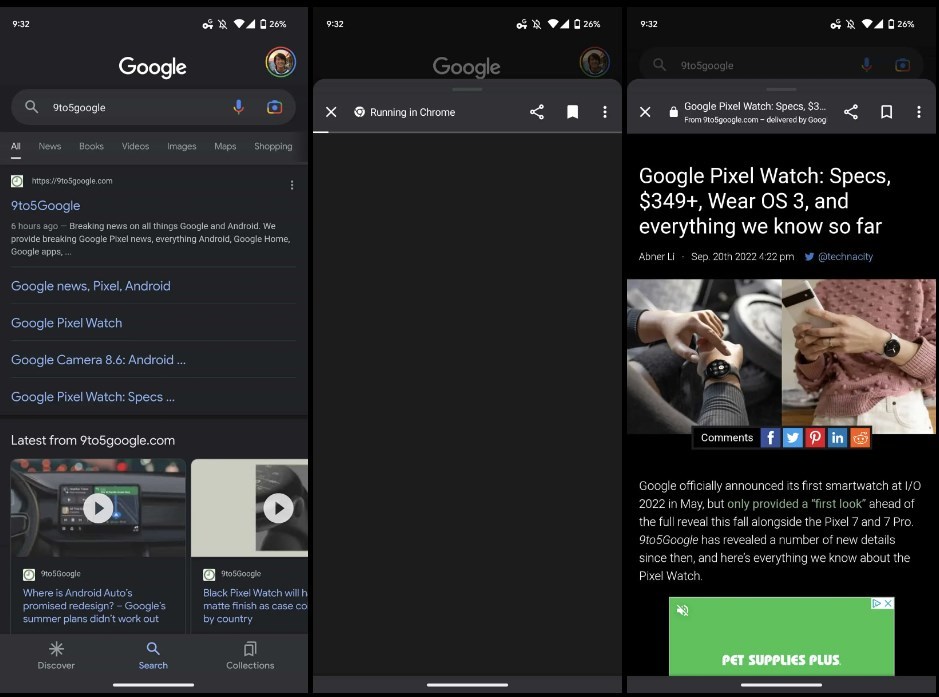Share article on Facebook
Image resolution: width=939 pixels, height=697 pixels.
coord(770,438)
